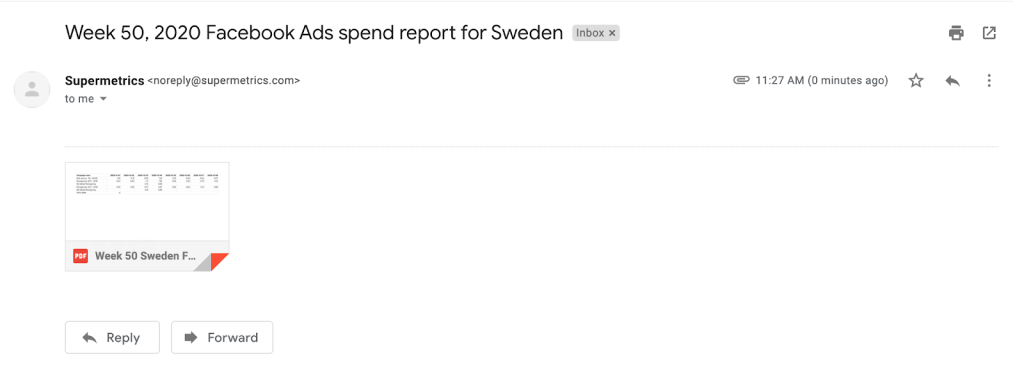This screenshot has height=384, width=1024.
Task: Open the spreadsheet preview thumbnail of the attachment
Action: [147, 202]
